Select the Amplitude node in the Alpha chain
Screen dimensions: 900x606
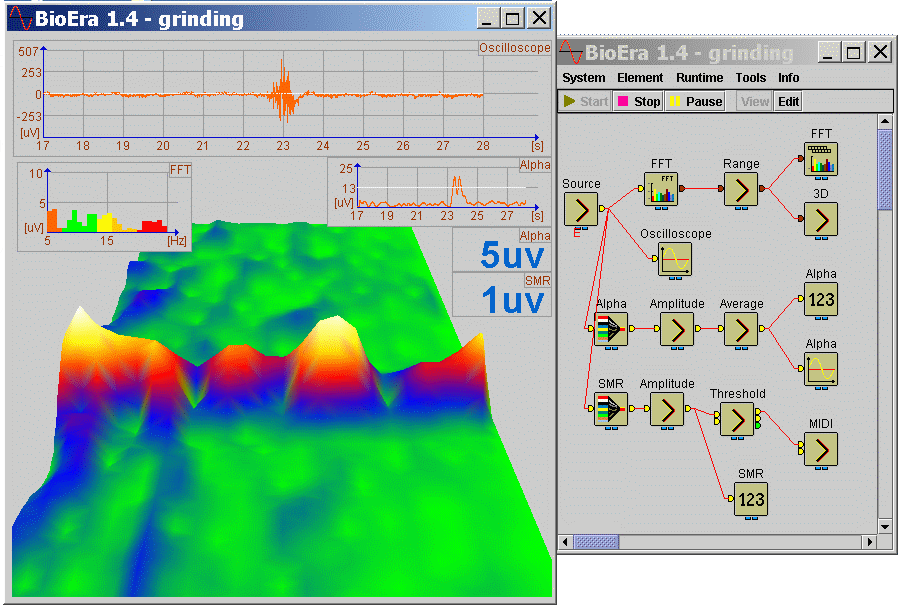[x=677, y=329]
